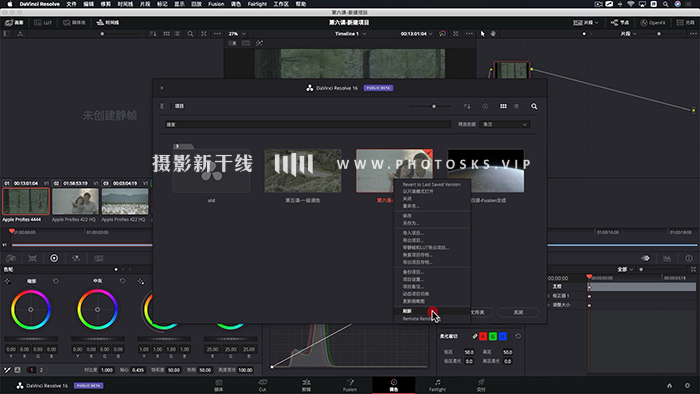Screen dimensions: 700x394
Task: Select the color wheels palette icon
Action: 54,258
